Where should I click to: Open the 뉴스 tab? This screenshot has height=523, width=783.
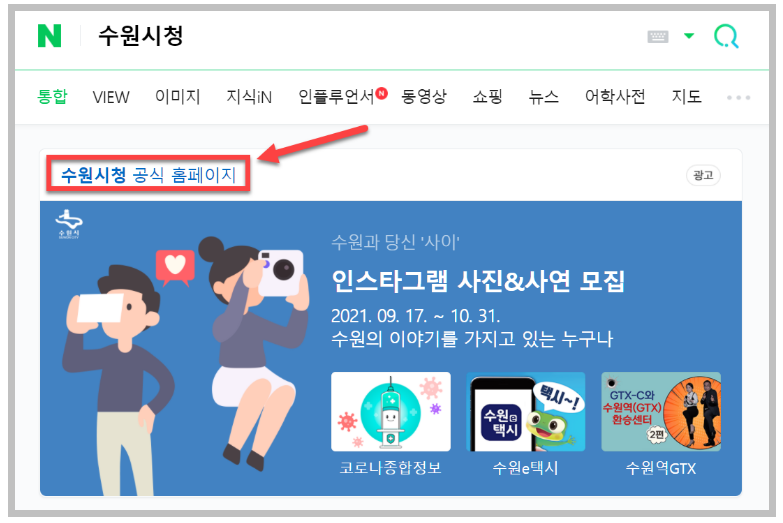(544, 96)
